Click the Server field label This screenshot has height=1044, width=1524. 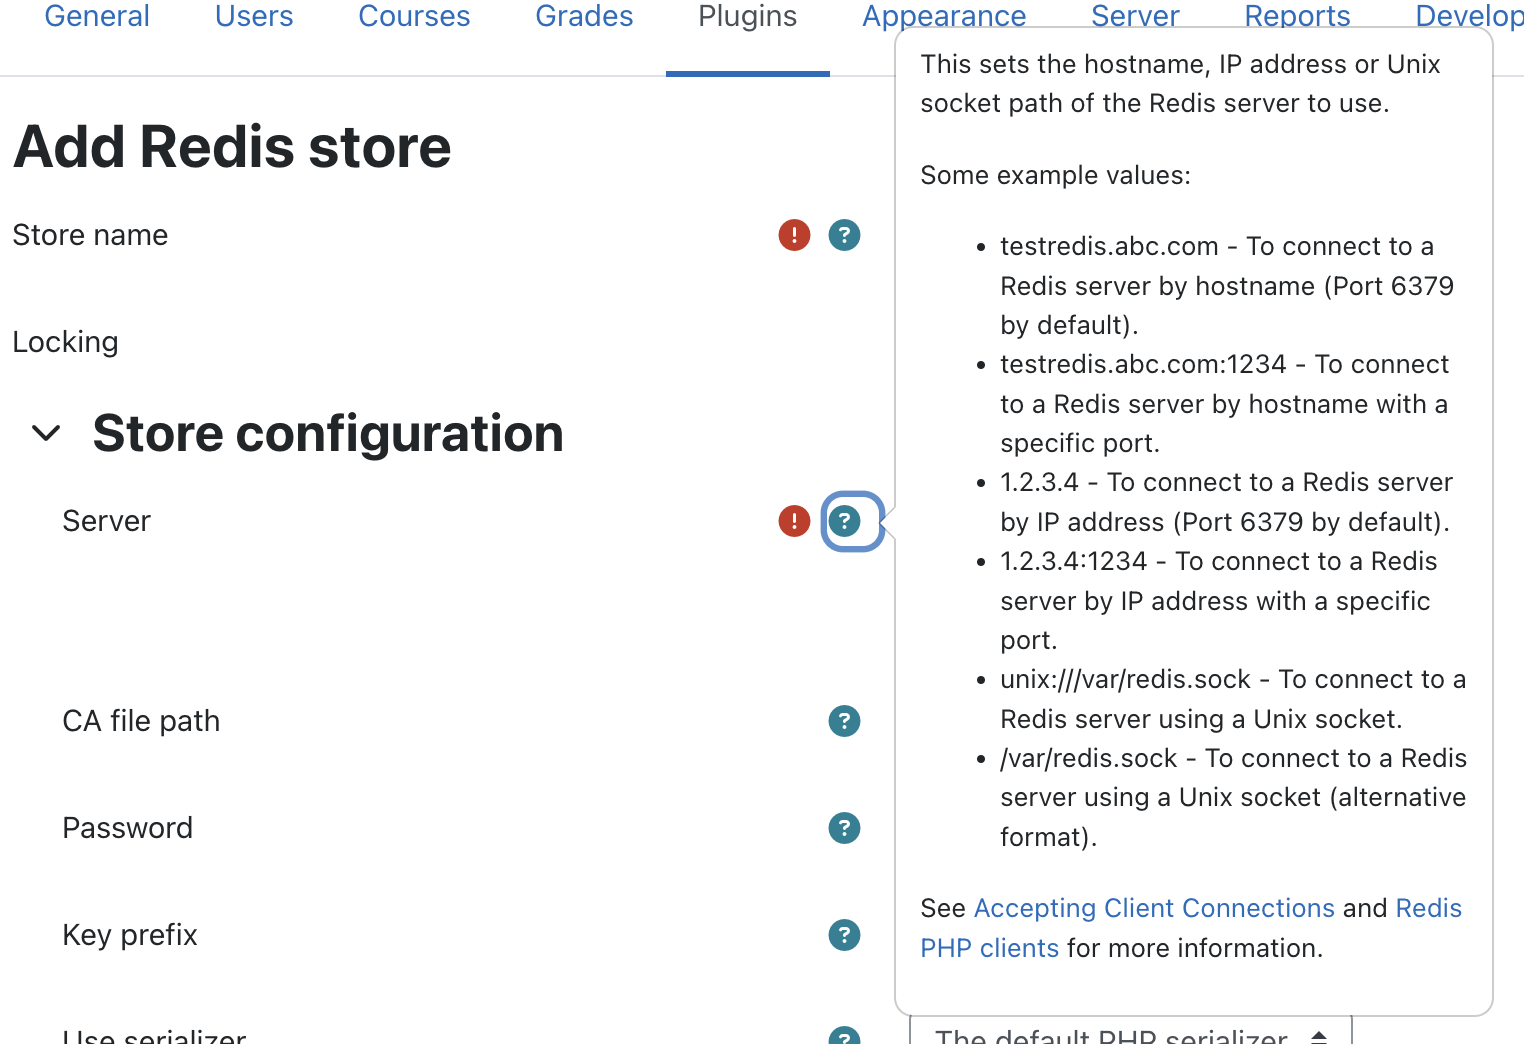tap(106, 521)
